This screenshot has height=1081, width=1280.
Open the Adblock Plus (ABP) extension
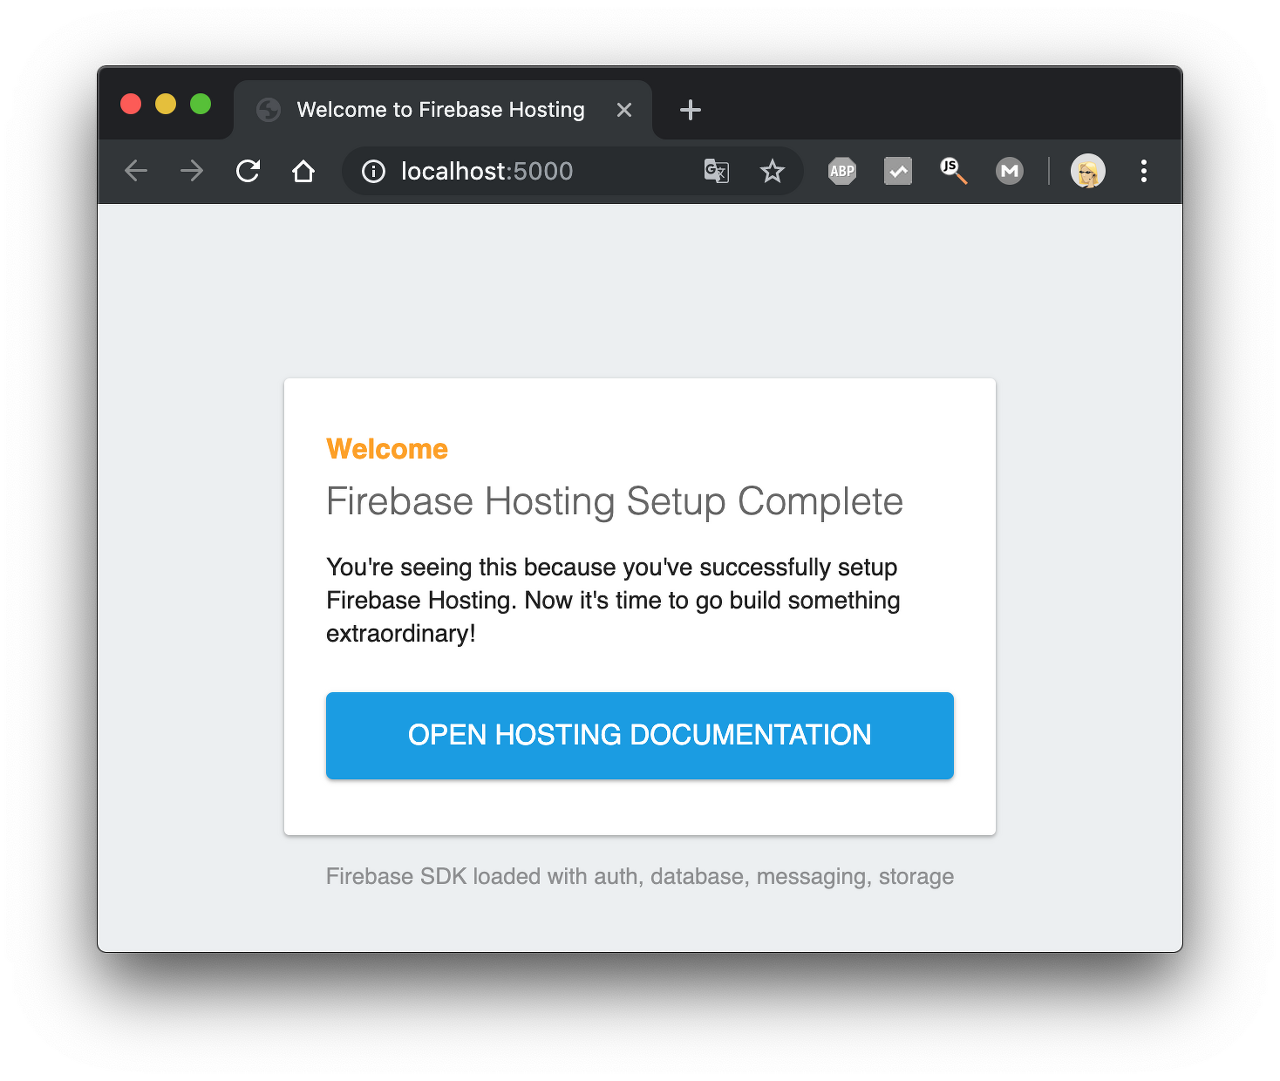pos(842,171)
